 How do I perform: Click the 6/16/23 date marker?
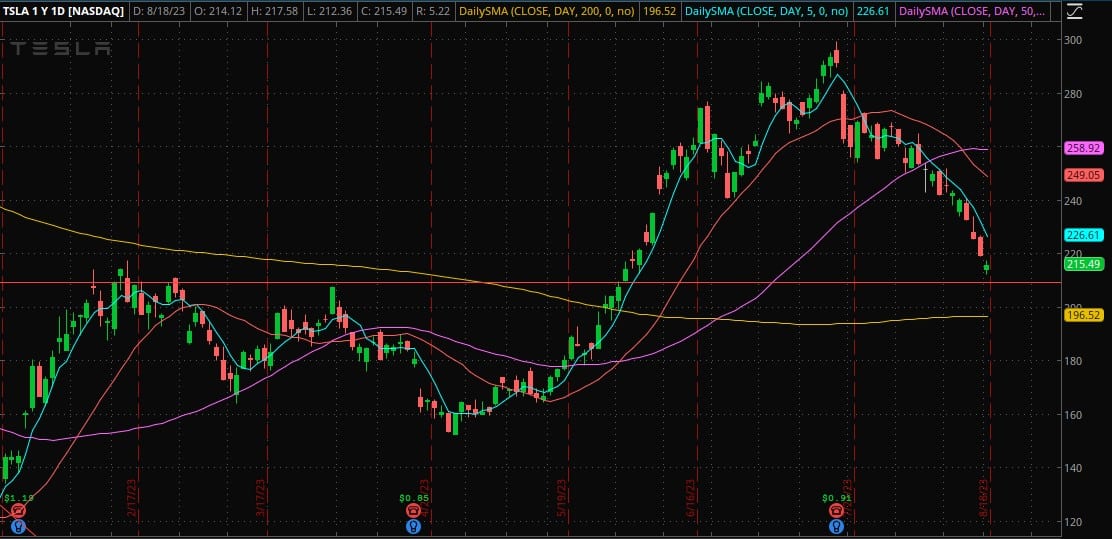click(691, 499)
